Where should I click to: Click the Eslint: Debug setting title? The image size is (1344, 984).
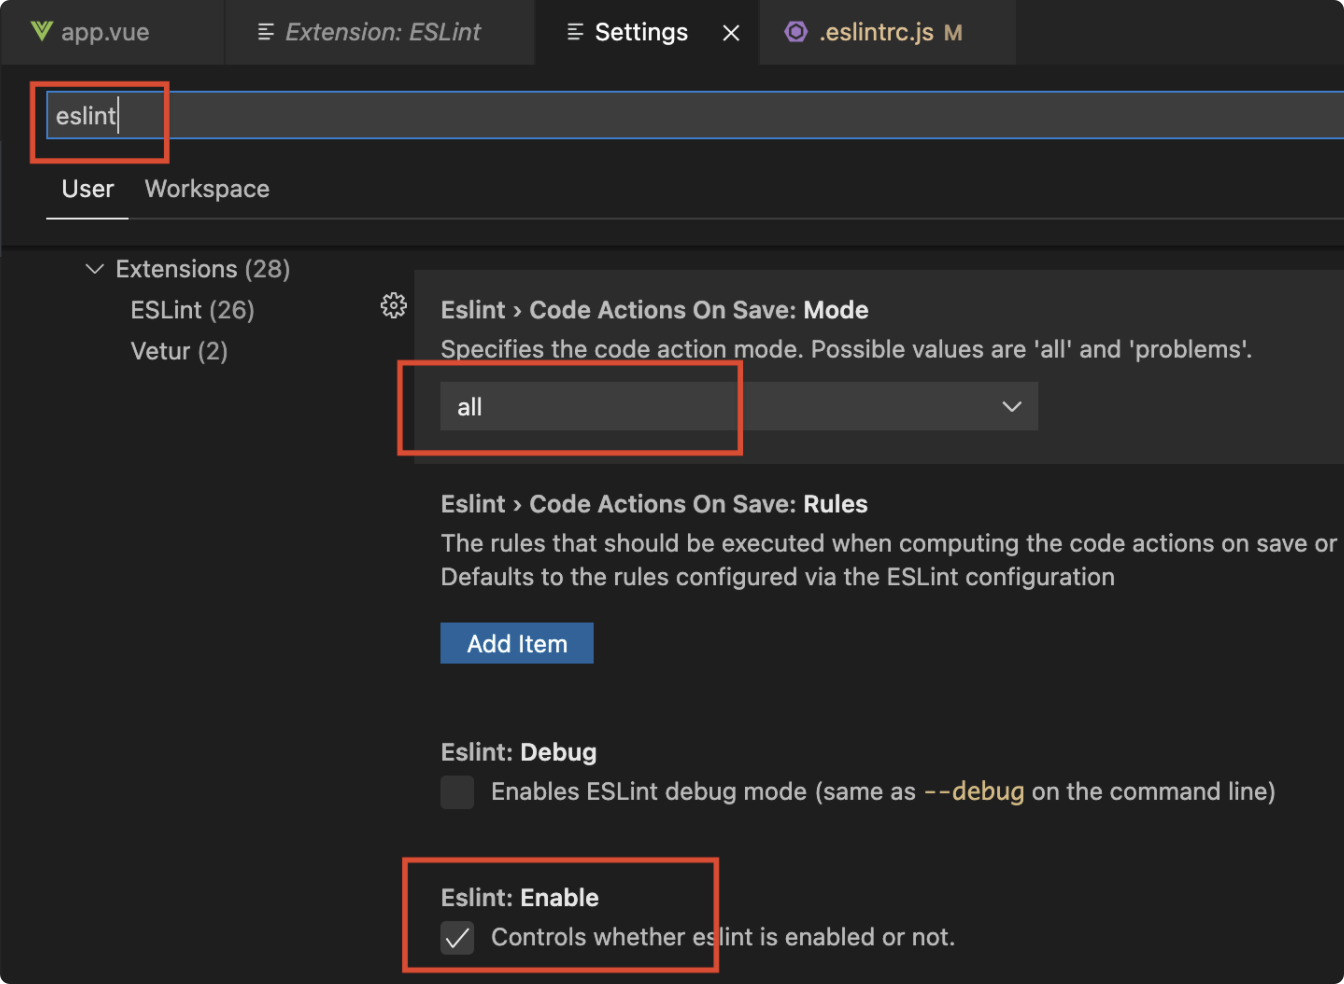click(519, 752)
